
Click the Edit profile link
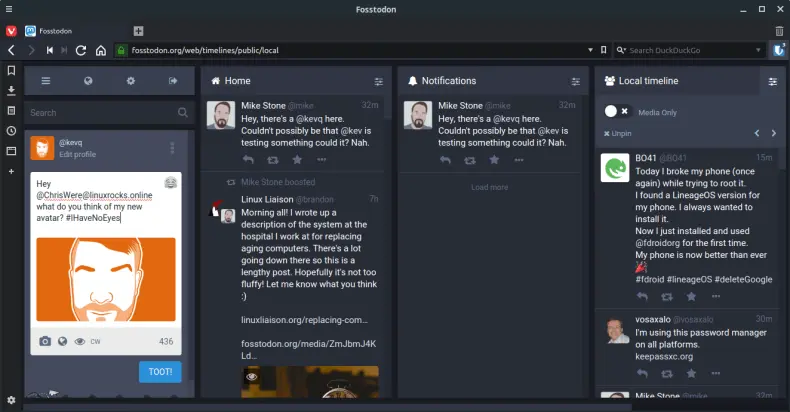(x=78, y=155)
